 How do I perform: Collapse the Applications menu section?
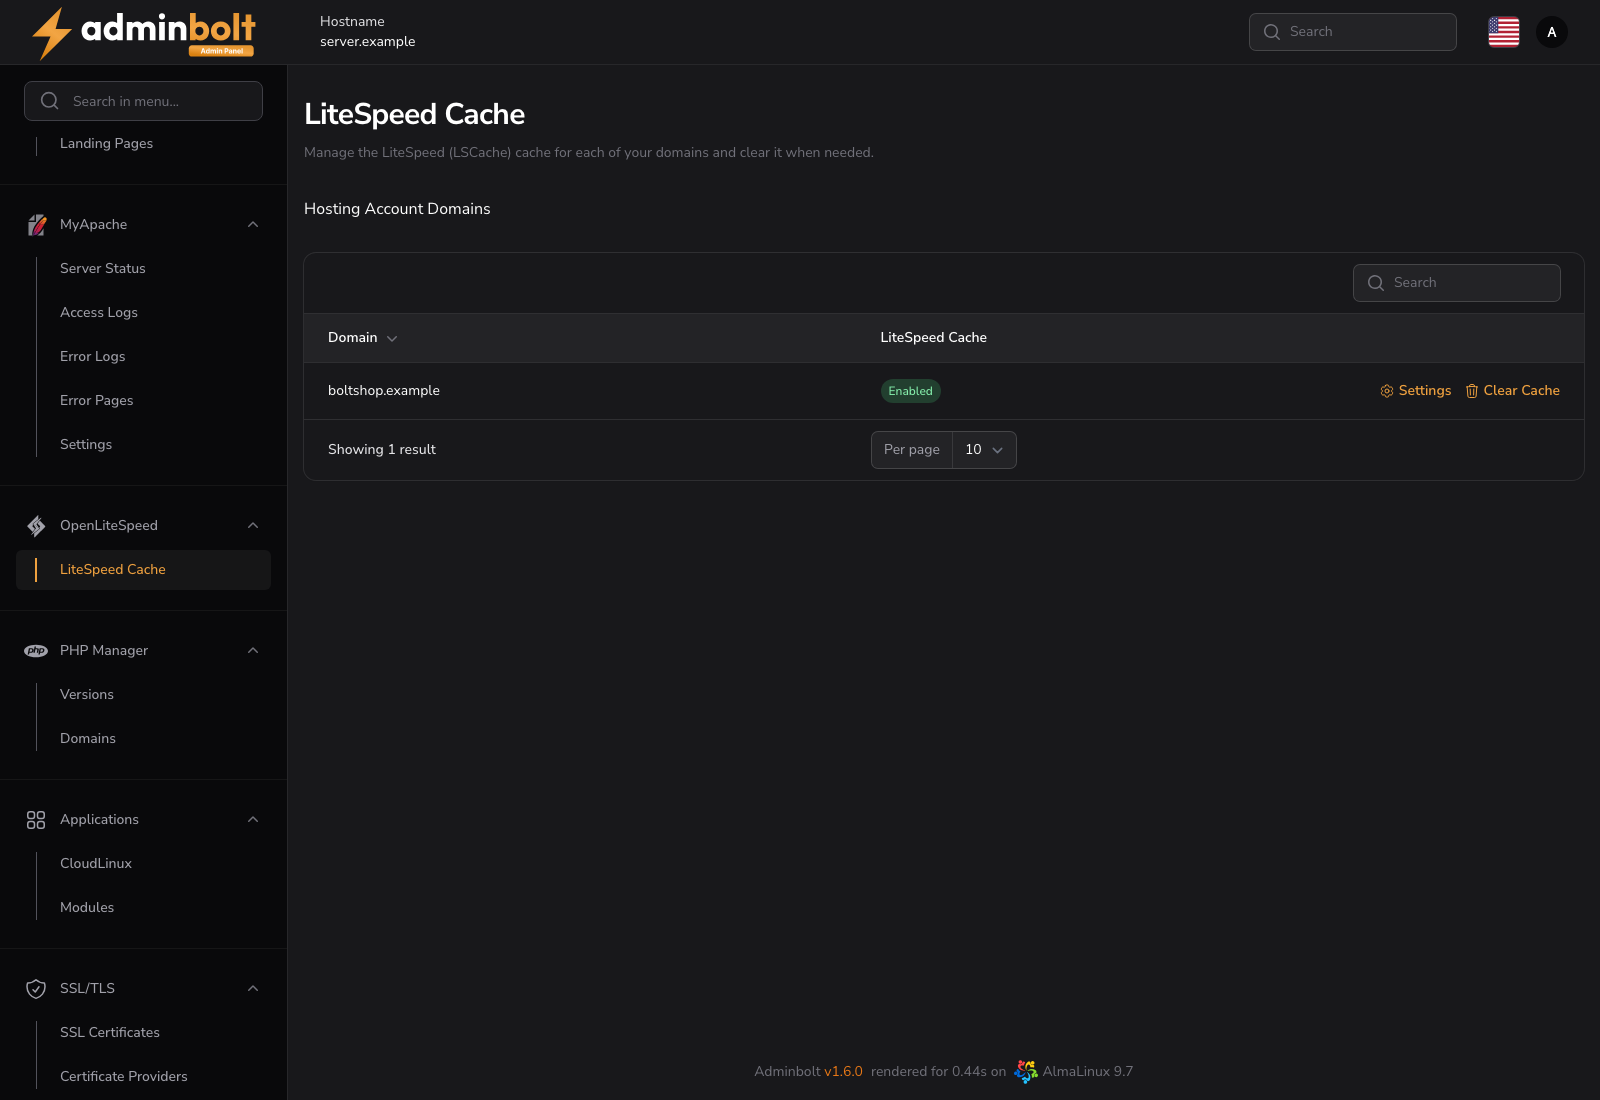coord(253,820)
